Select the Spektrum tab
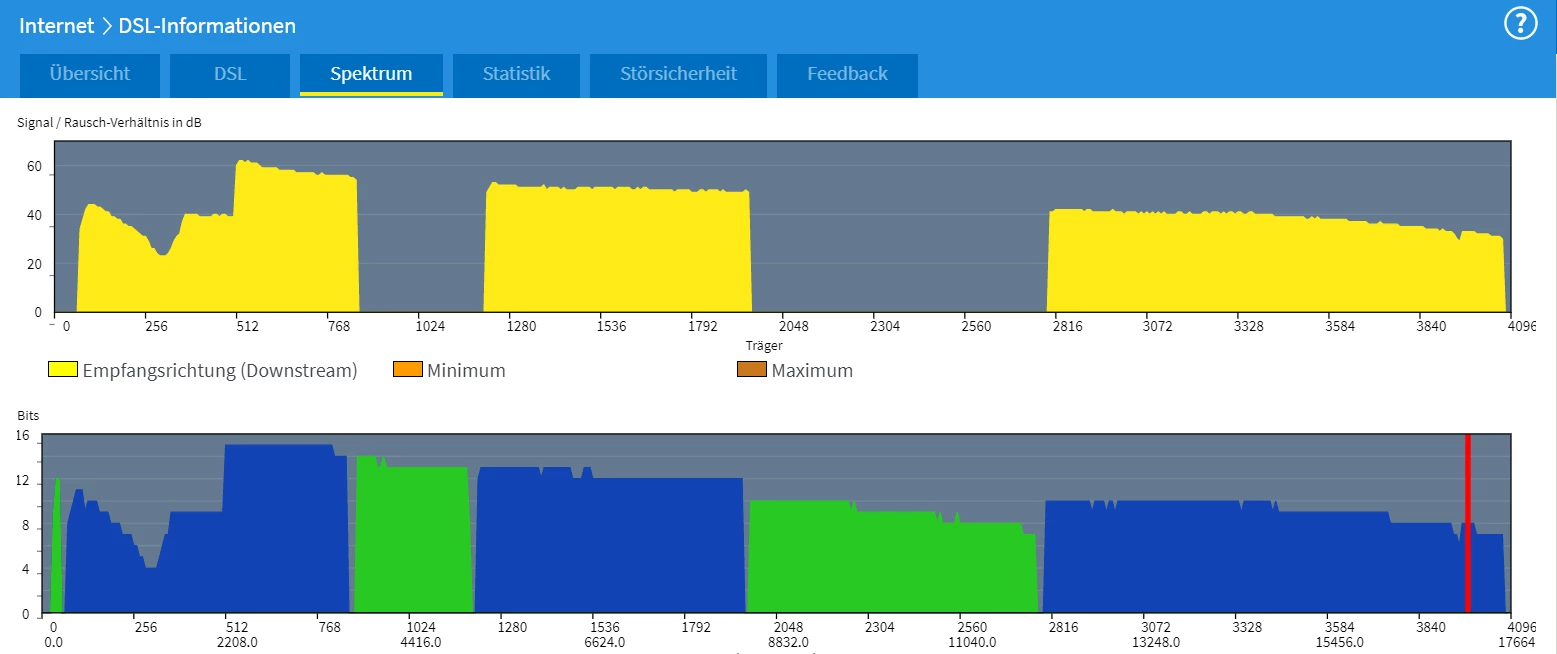 point(371,74)
